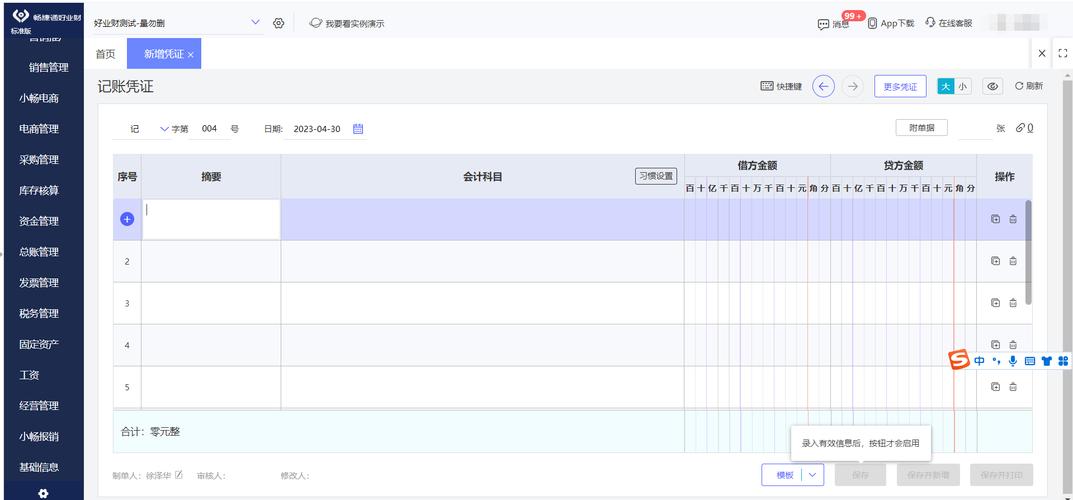Viewport: 1073px width, 500px height.
Task: Switch voucher display size to 大
Action: [946, 86]
